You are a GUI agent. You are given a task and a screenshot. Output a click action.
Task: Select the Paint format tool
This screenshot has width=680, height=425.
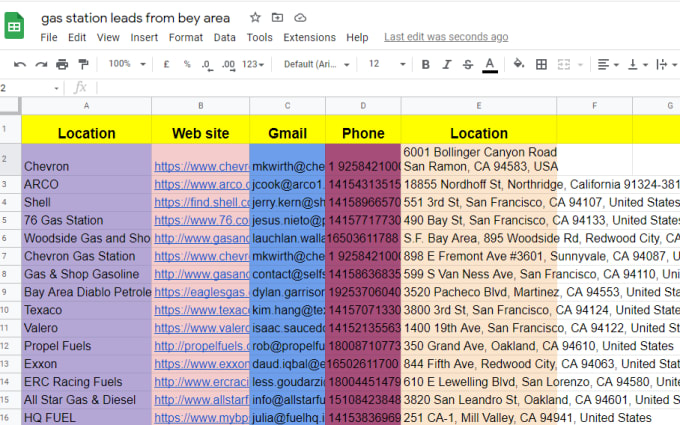point(83,64)
